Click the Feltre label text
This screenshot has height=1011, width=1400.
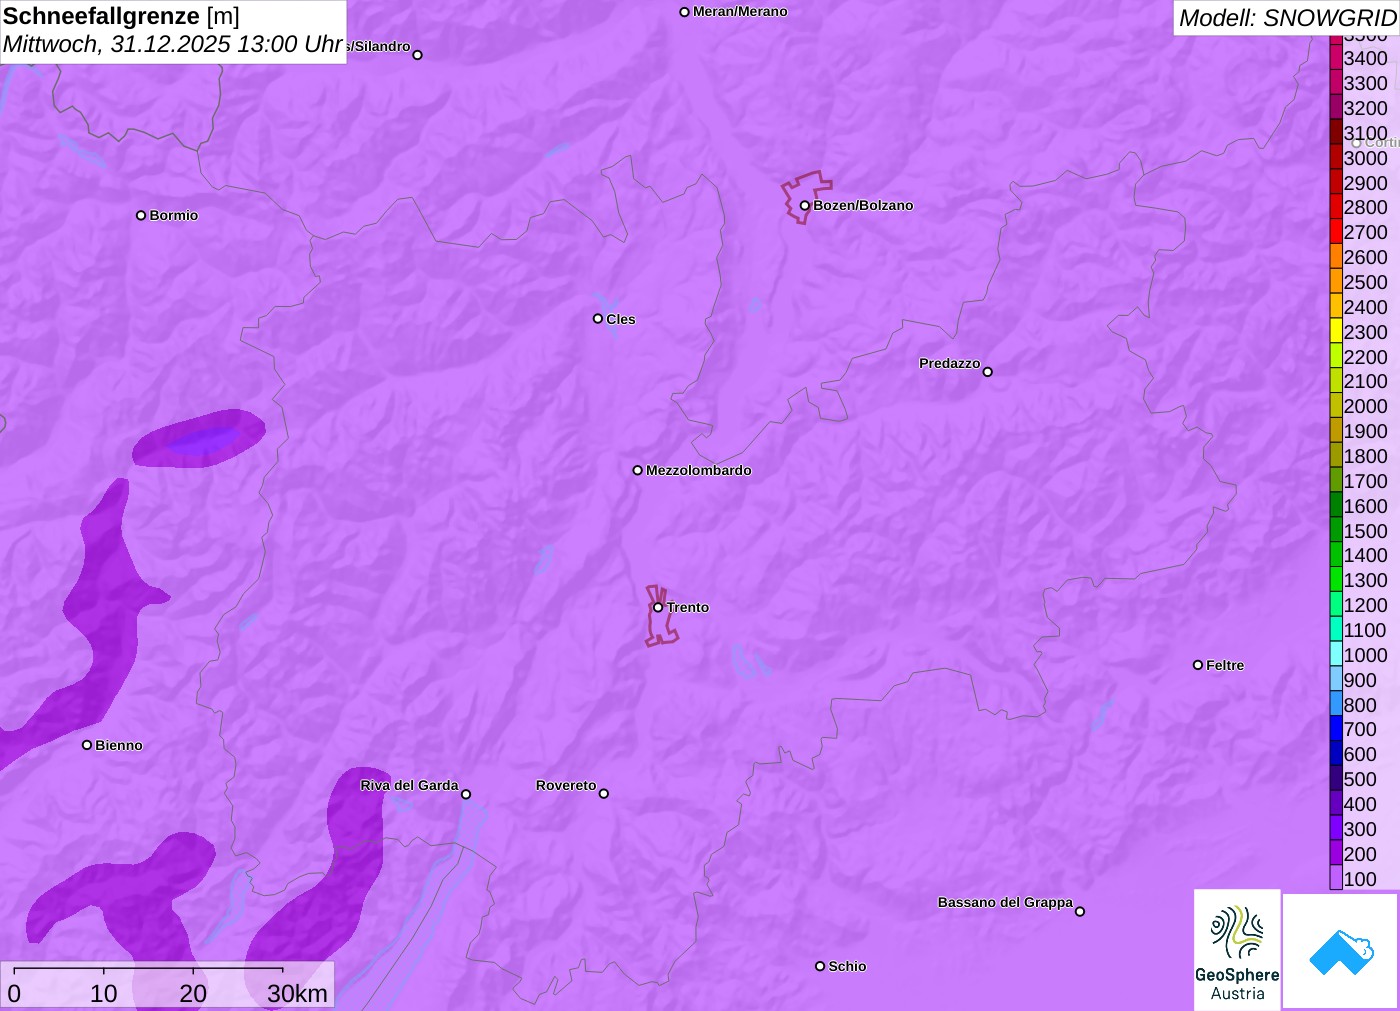(x=1225, y=665)
